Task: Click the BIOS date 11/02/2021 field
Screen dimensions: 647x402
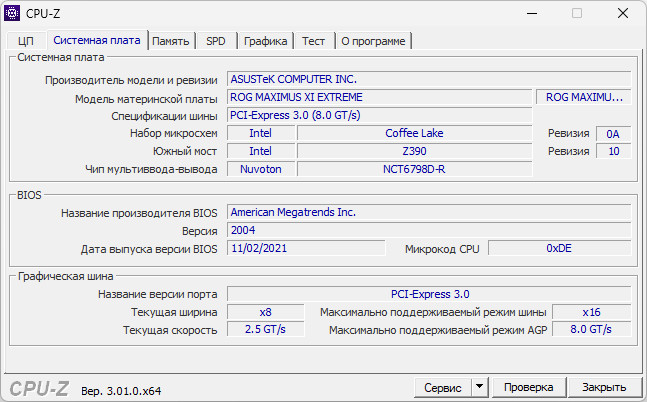Action: coord(306,248)
